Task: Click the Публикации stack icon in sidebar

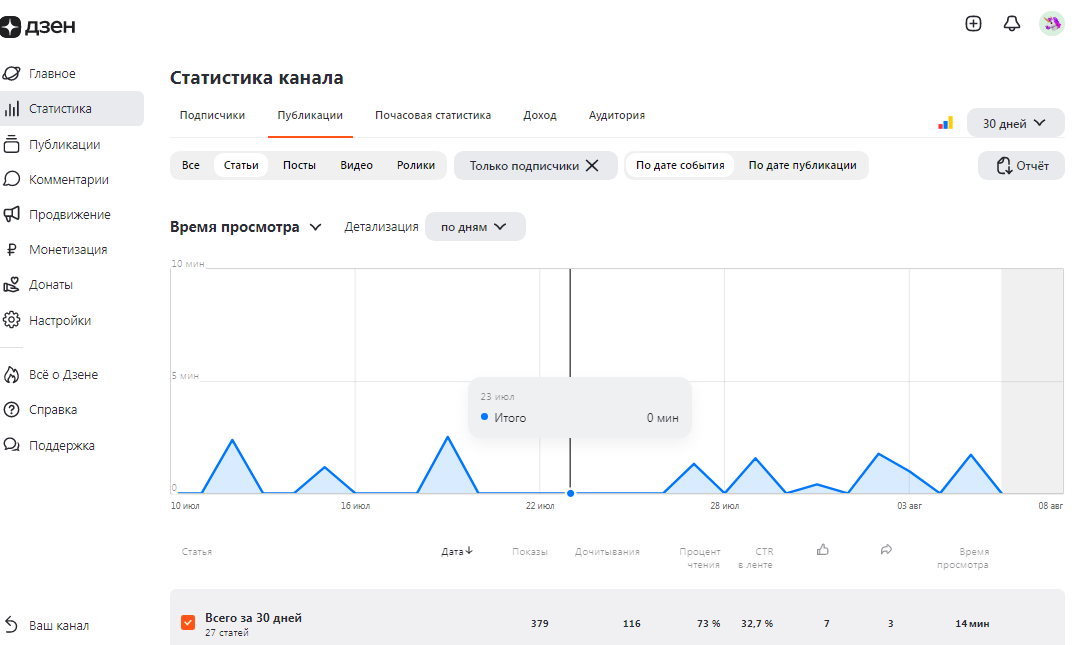Action: tap(12, 144)
